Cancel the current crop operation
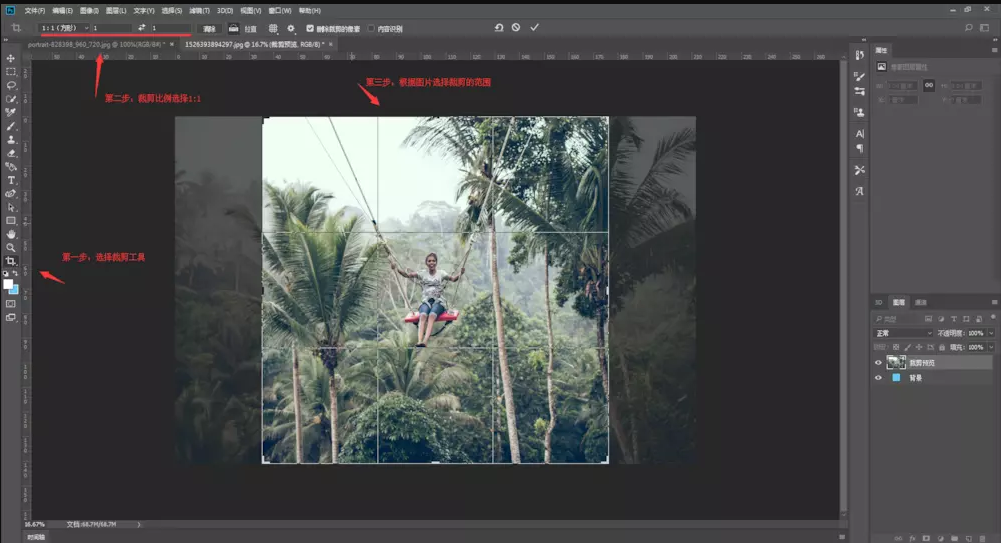This screenshot has width=1001, height=543. coord(516,28)
